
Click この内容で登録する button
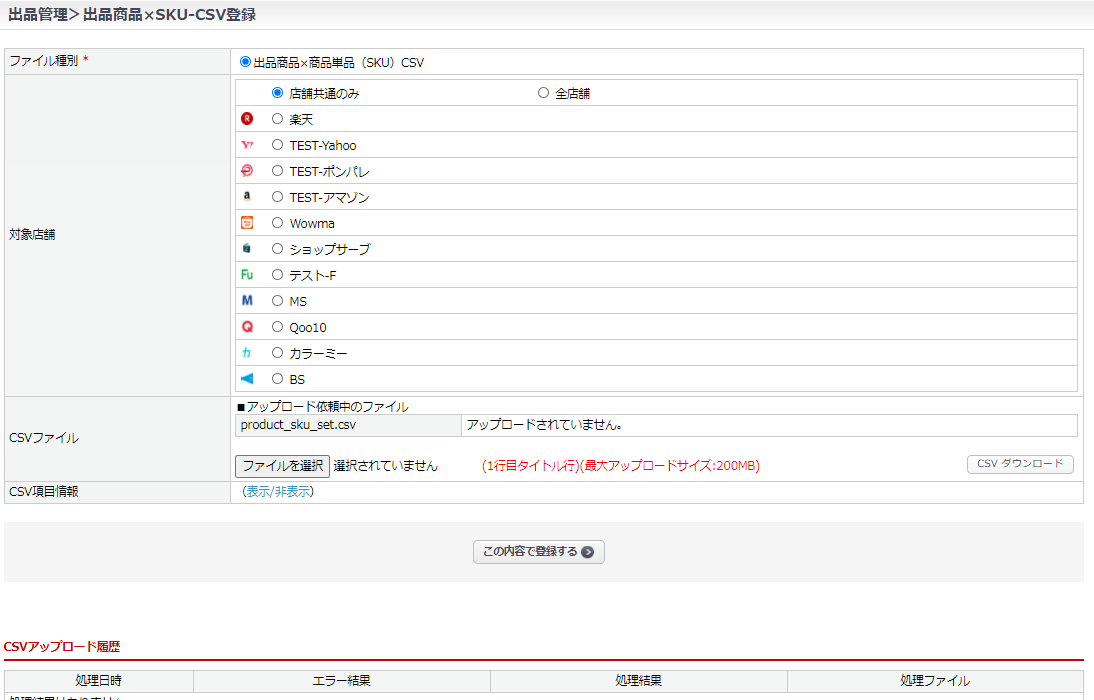coord(539,551)
